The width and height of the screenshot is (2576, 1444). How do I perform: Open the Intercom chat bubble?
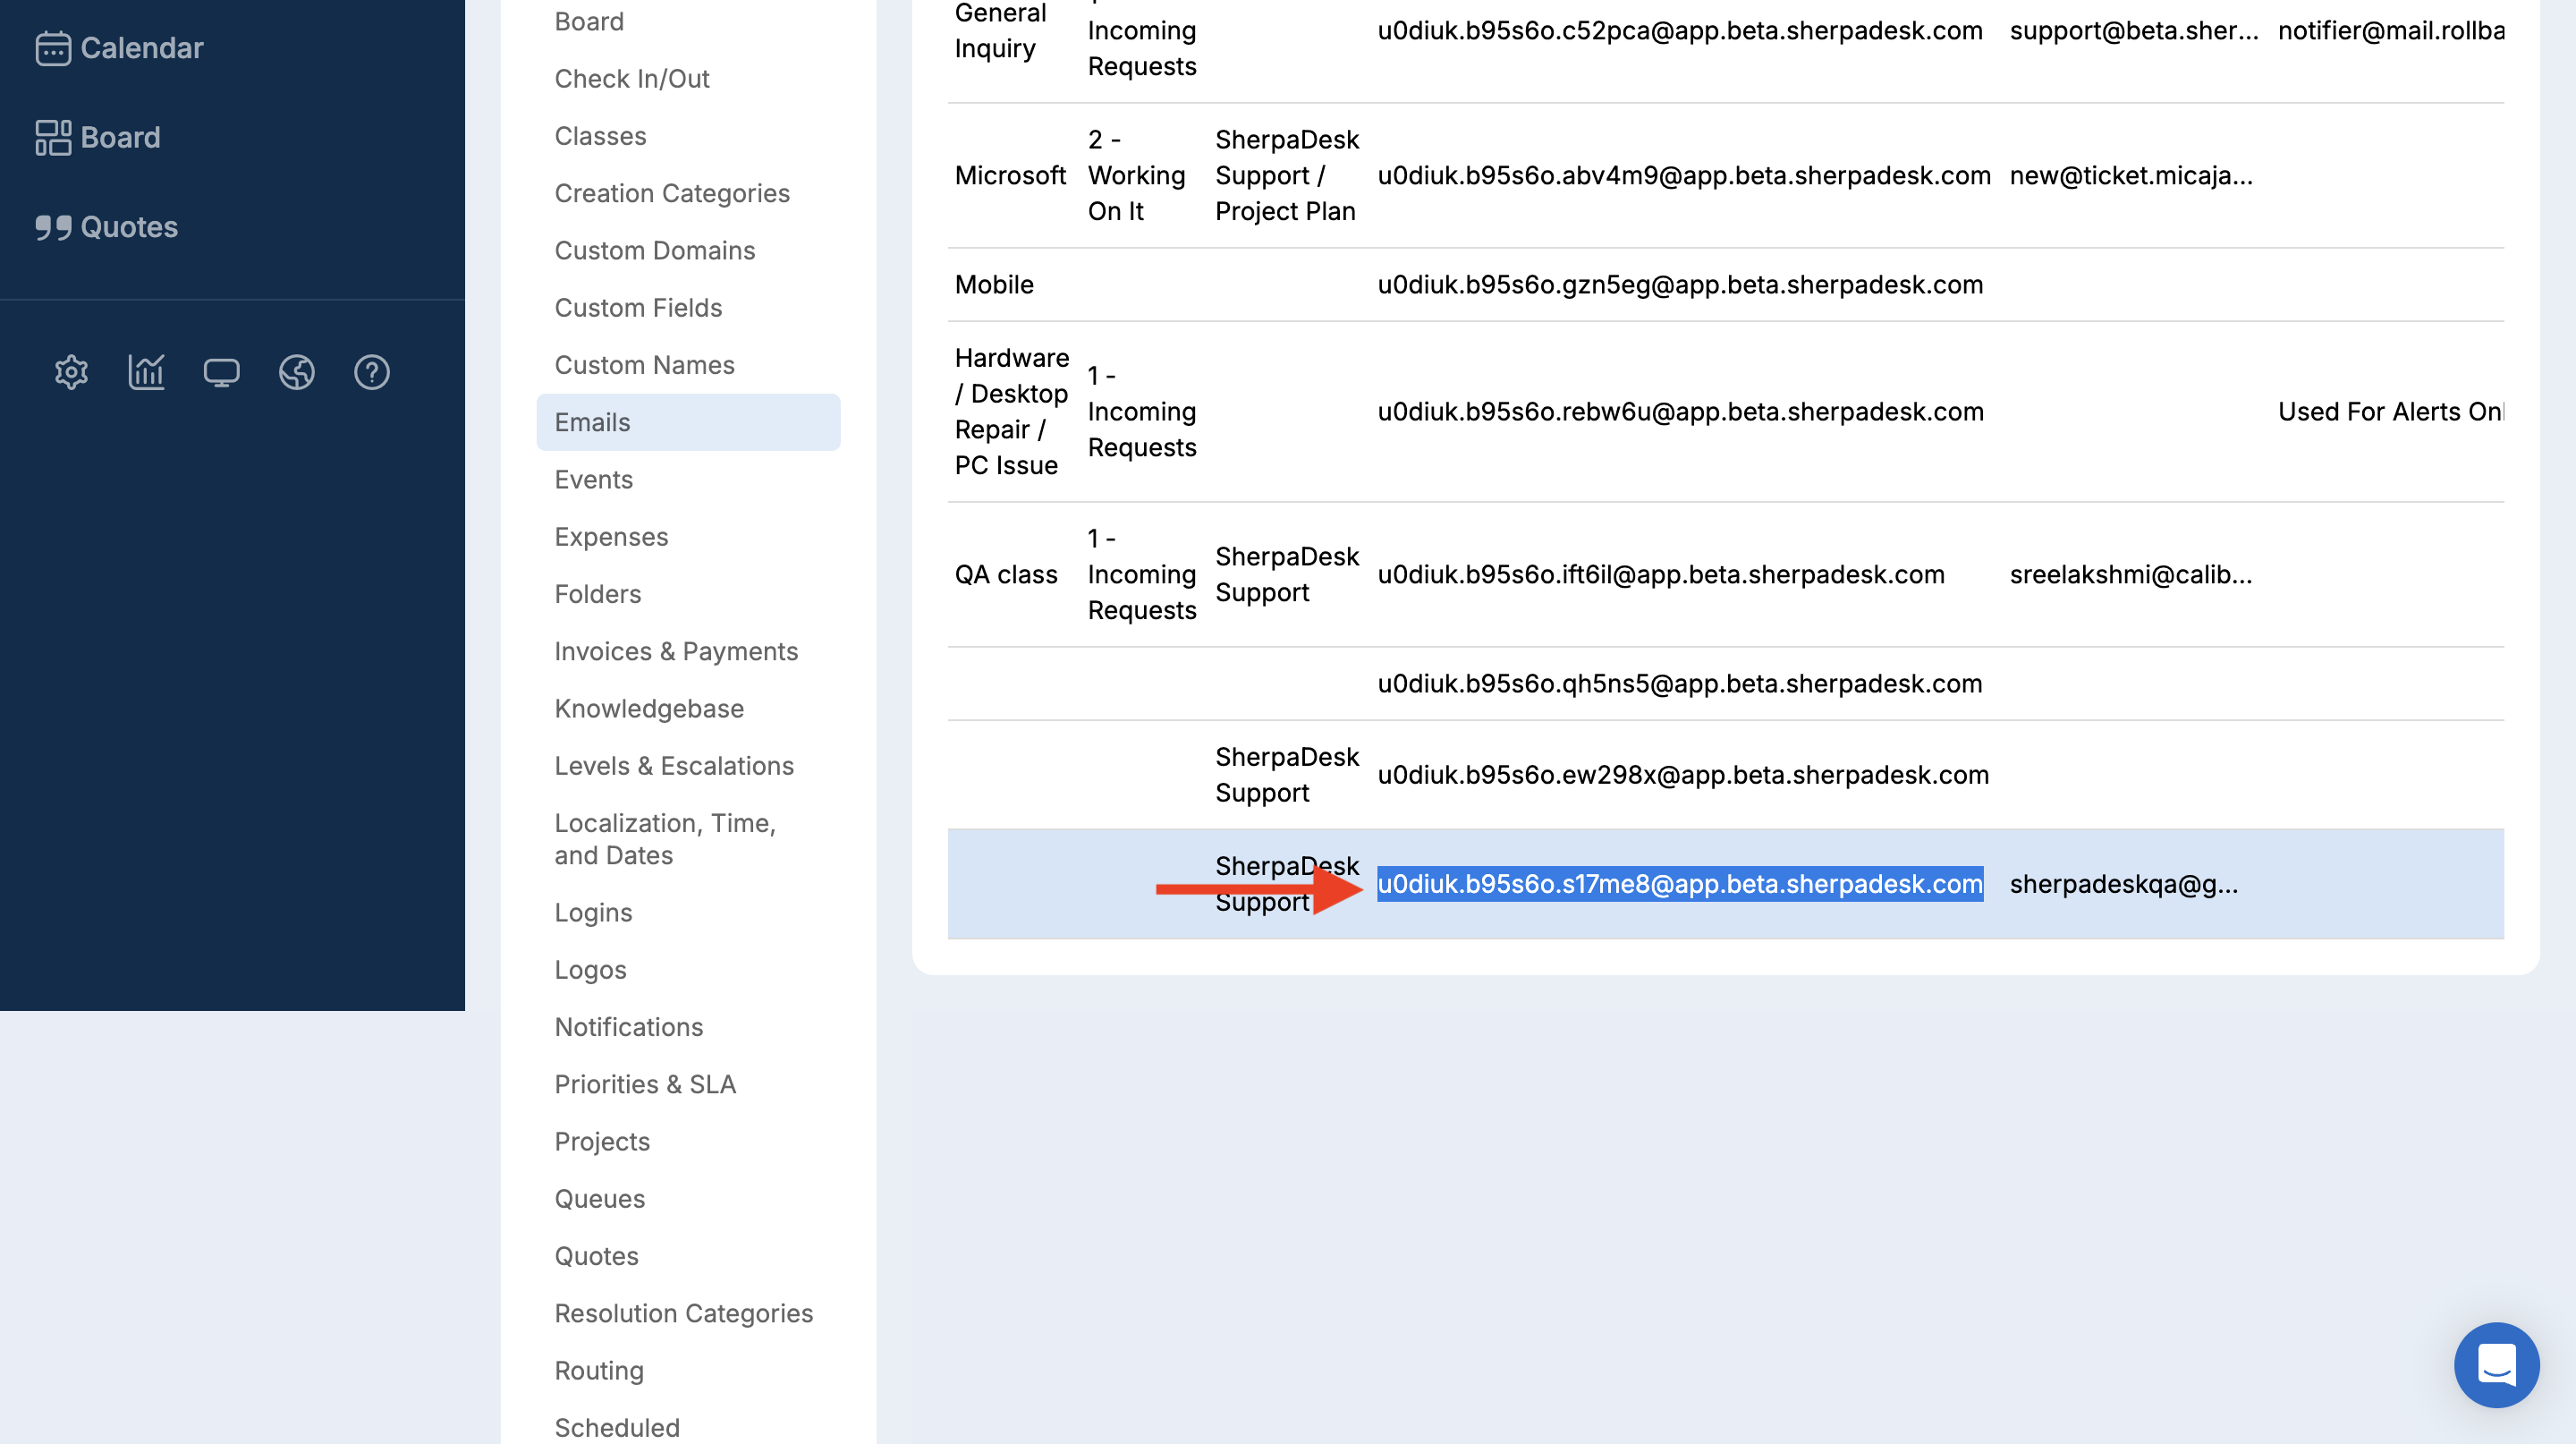(x=2497, y=1365)
